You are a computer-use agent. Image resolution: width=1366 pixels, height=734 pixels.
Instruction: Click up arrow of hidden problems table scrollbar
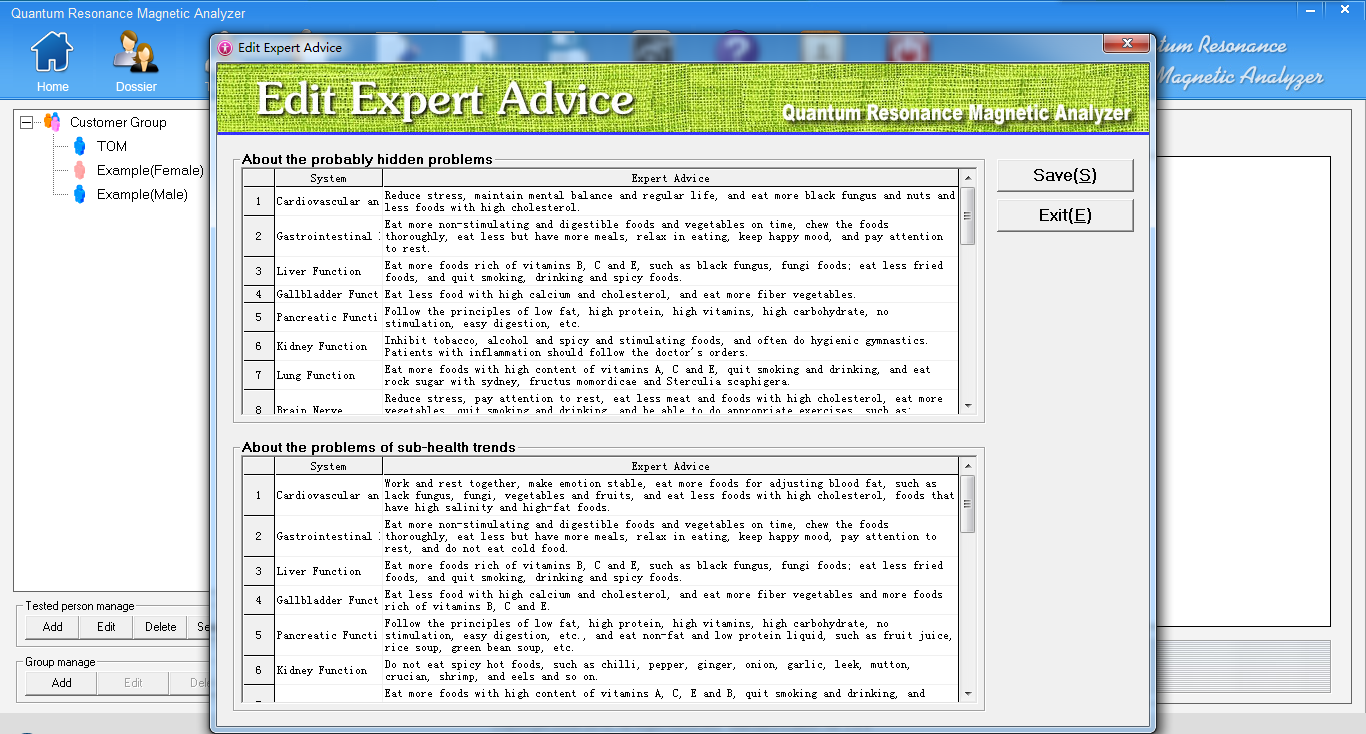click(967, 177)
